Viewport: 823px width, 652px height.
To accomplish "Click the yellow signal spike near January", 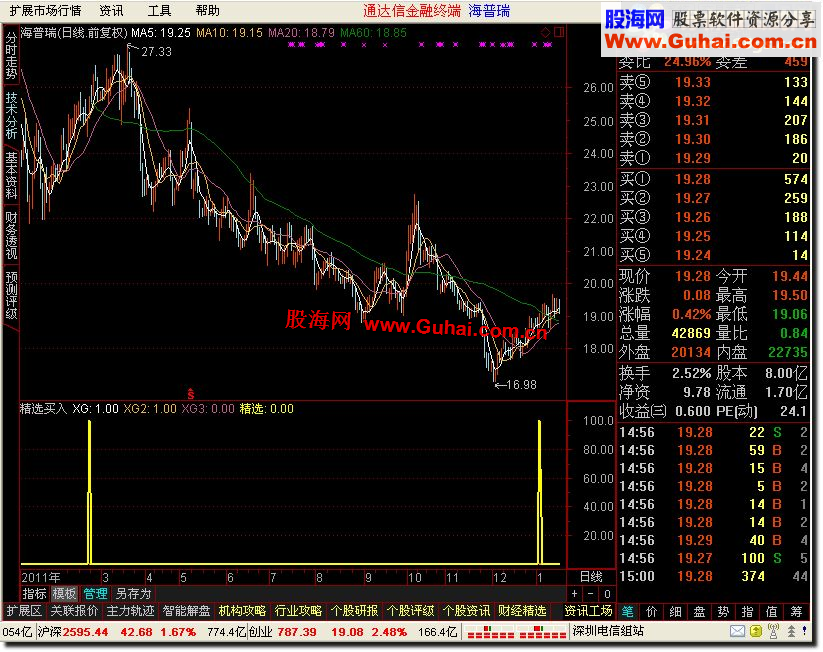I will [540, 491].
